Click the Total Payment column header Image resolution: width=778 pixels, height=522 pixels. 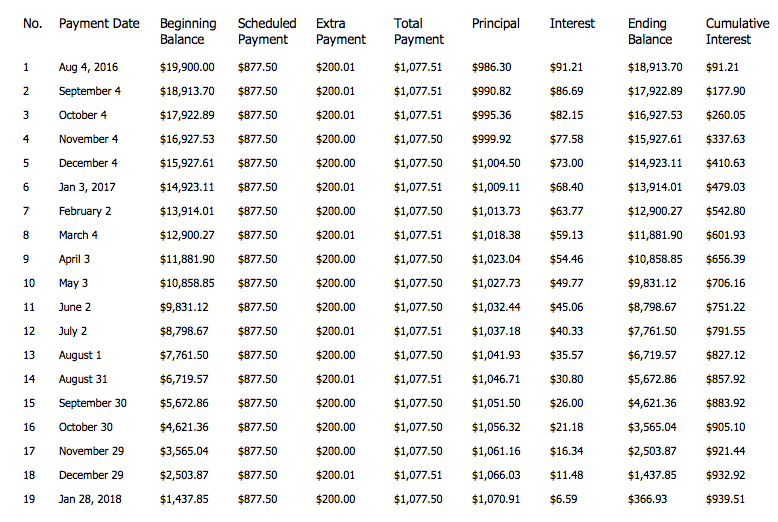[x=419, y=31]
